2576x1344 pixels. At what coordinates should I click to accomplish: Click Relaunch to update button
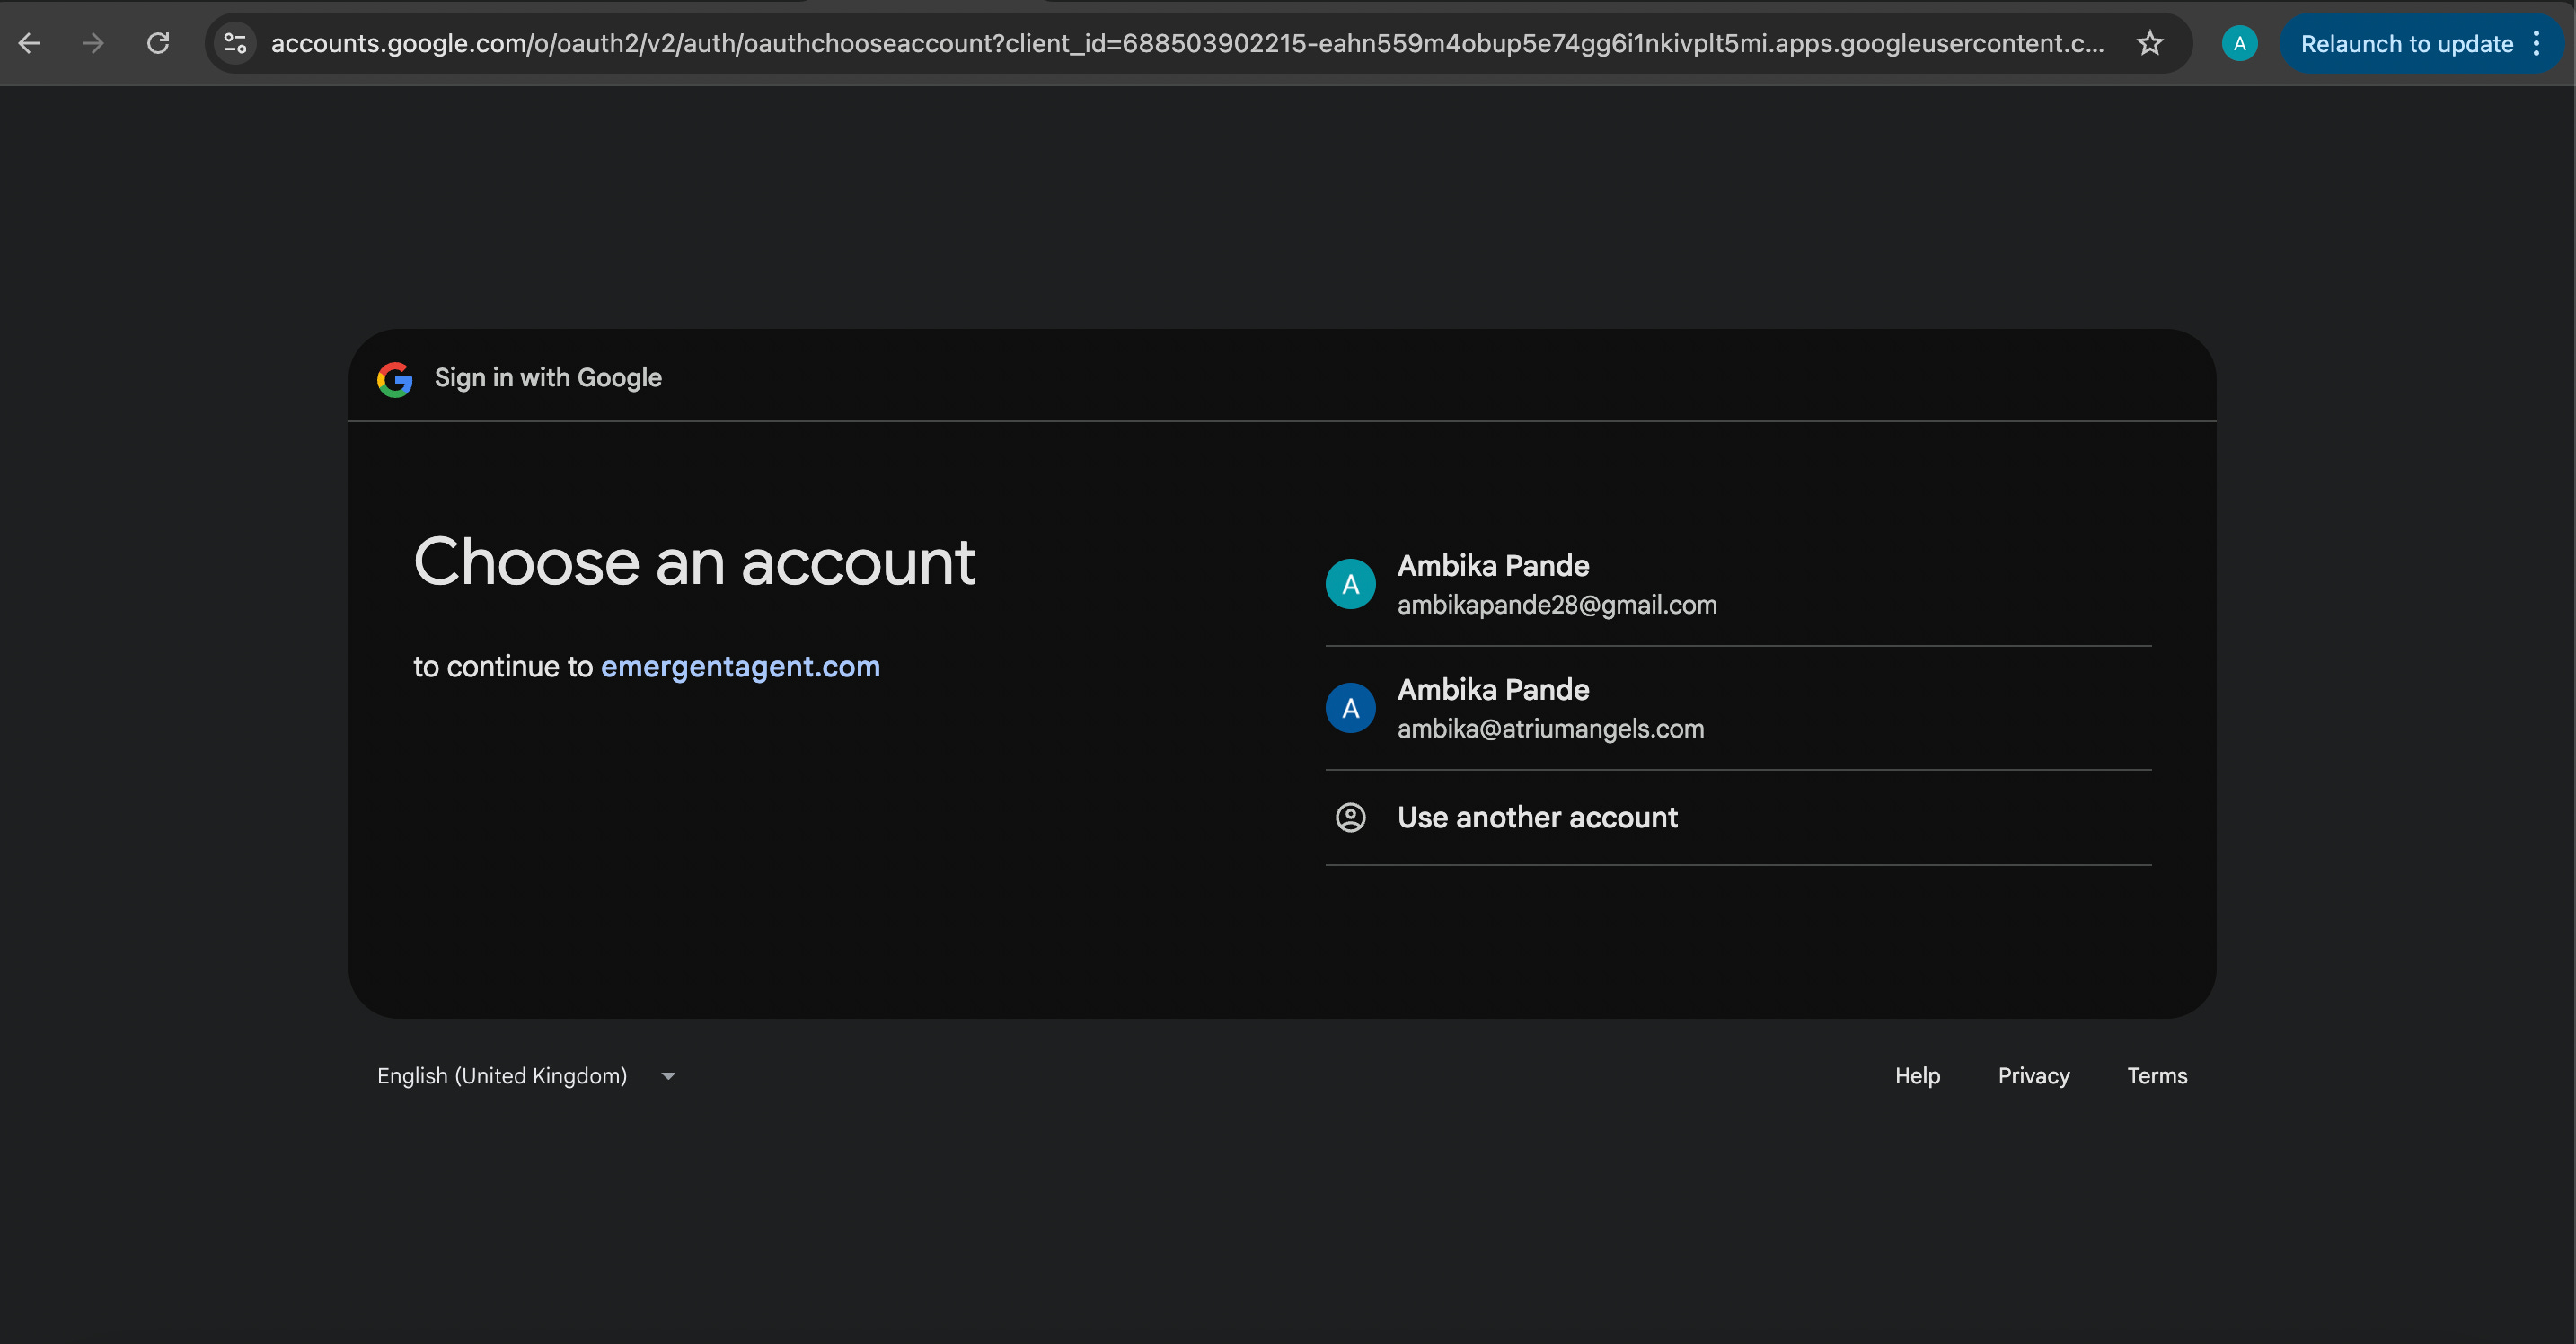click(2406, 43)
